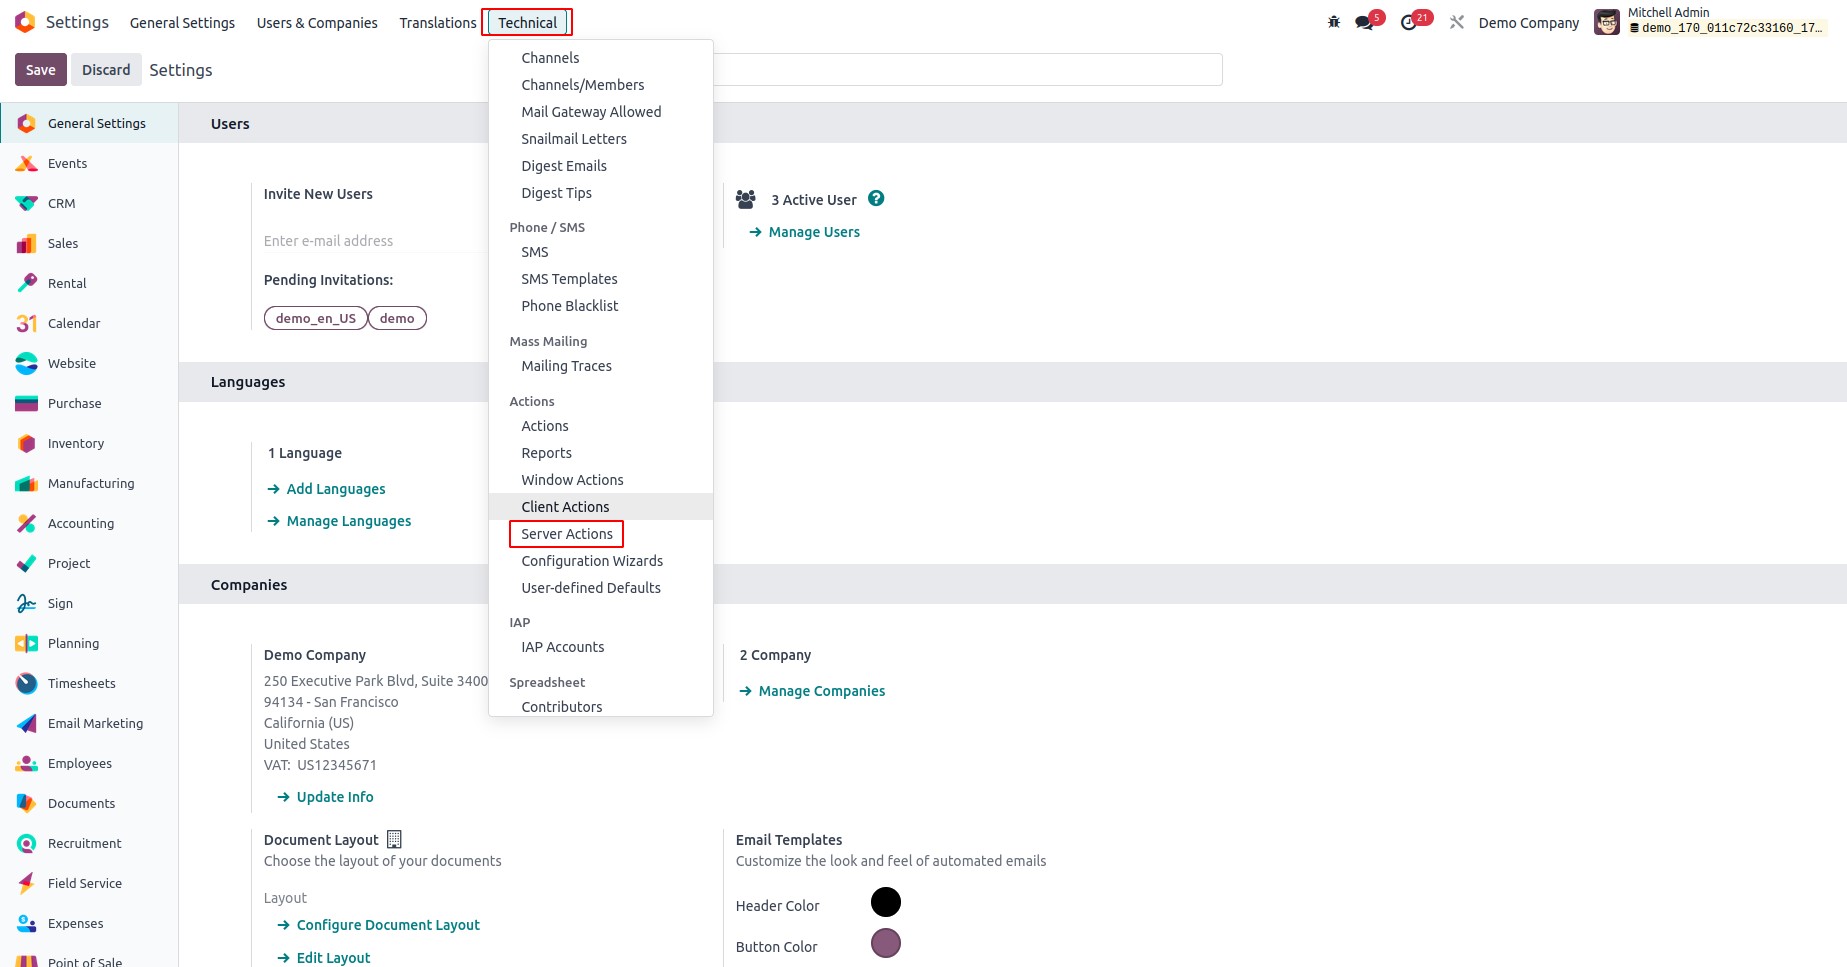Select the Documents icon in sidebar
The width and height of the screenshot is (1847, 967).
27,803
